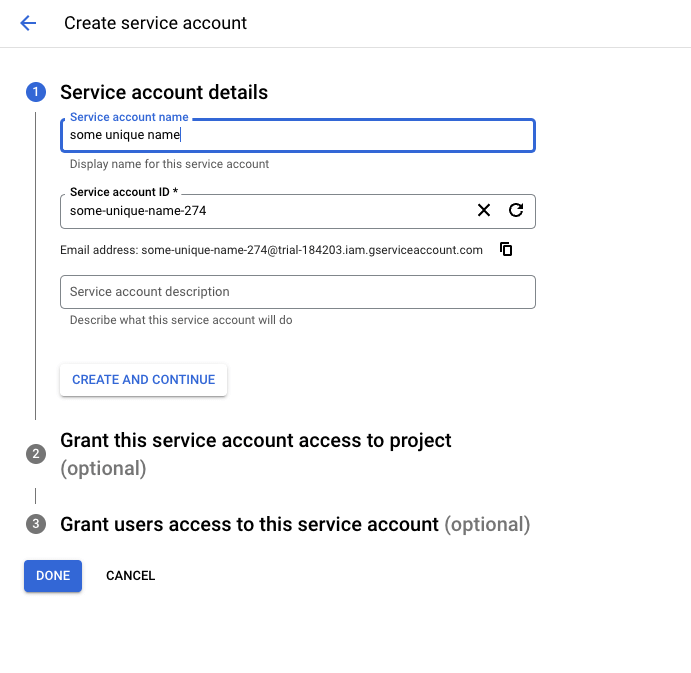Click the Service account description field
Viewport: 691px width, 673px height.
297,292
